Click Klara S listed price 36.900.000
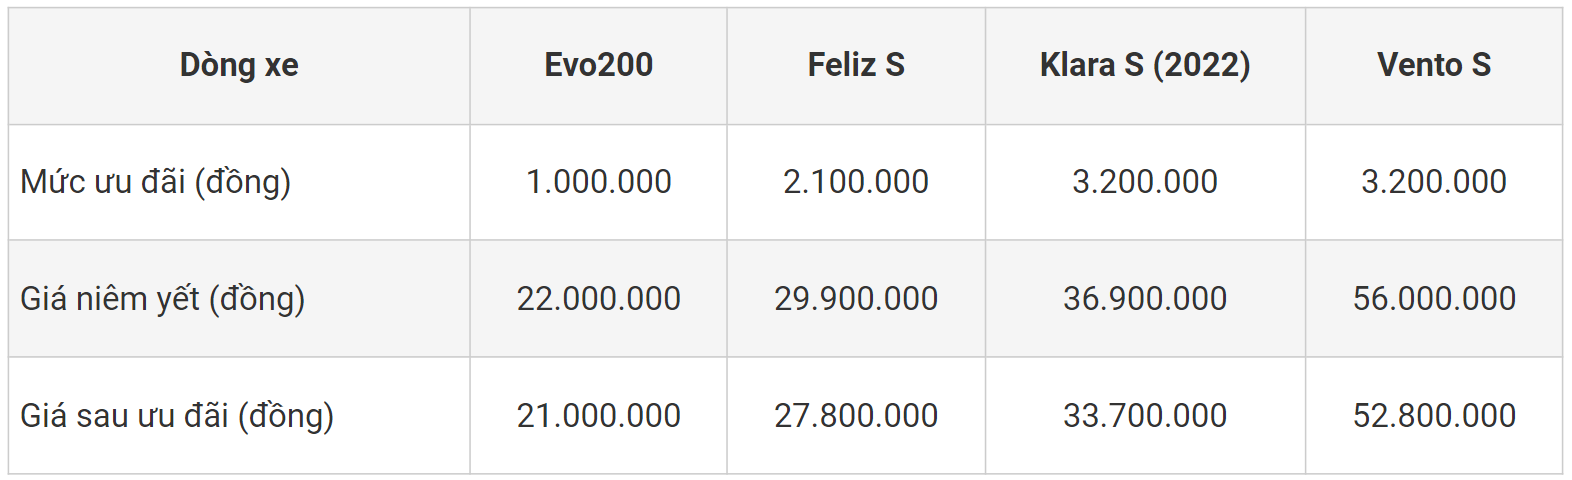The image size is (1572, 480). (1145, 299)
